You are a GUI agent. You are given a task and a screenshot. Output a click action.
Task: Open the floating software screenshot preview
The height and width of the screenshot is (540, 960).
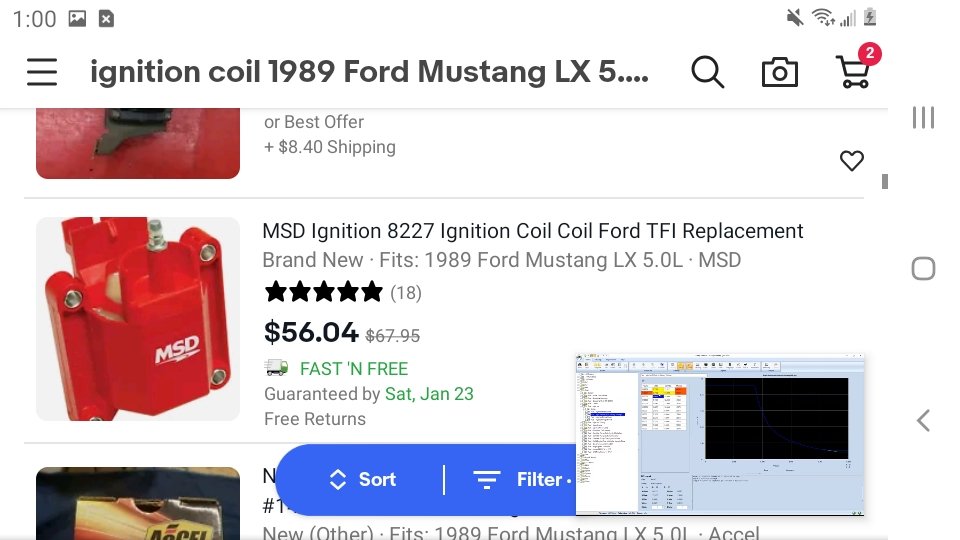pos(720,435)
